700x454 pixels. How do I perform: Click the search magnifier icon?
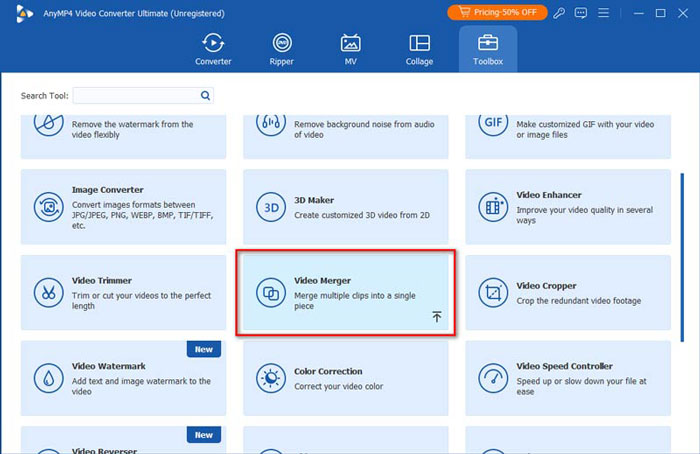pos(205,96)
